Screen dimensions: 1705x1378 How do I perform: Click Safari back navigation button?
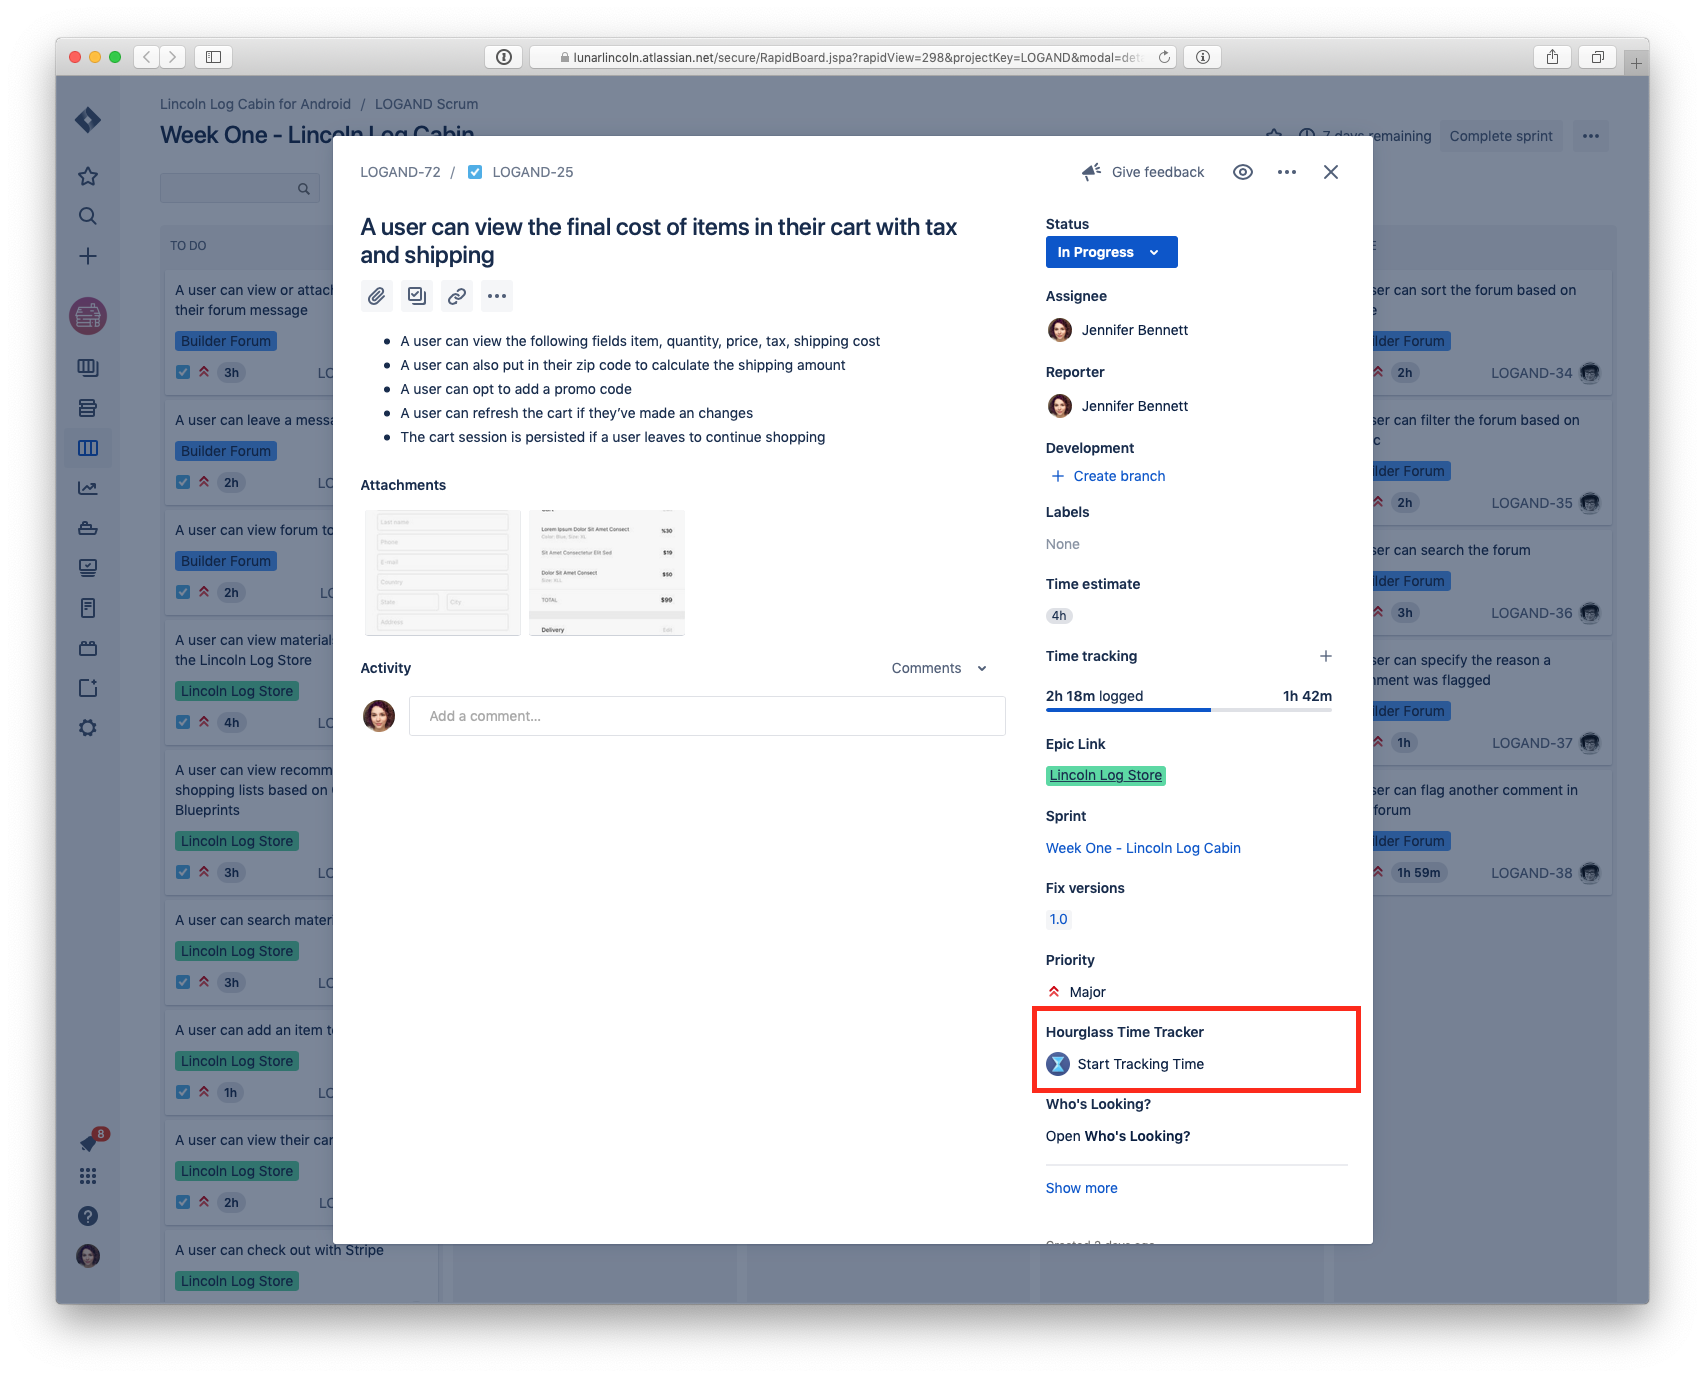(147, 57)
